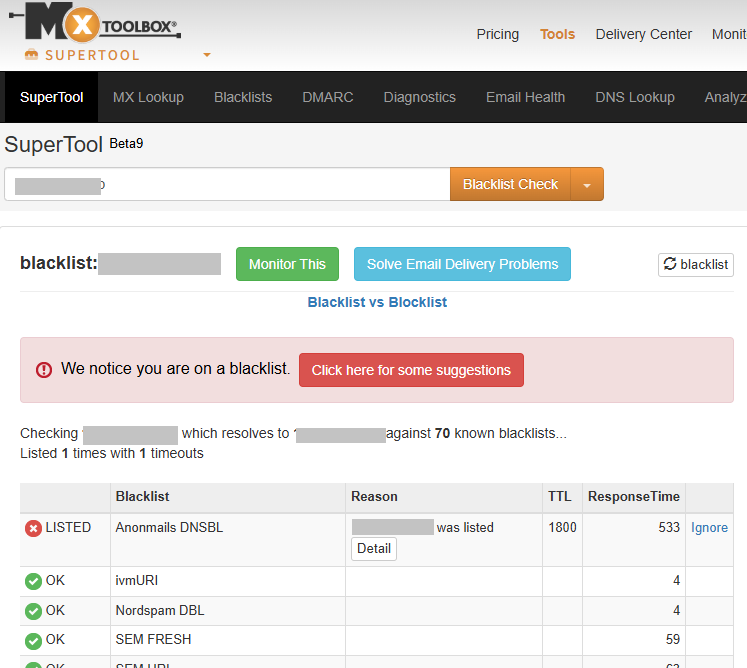747x668 pixels.
Task: Open Delivery Center from top menu
Action: click(643, 34)
